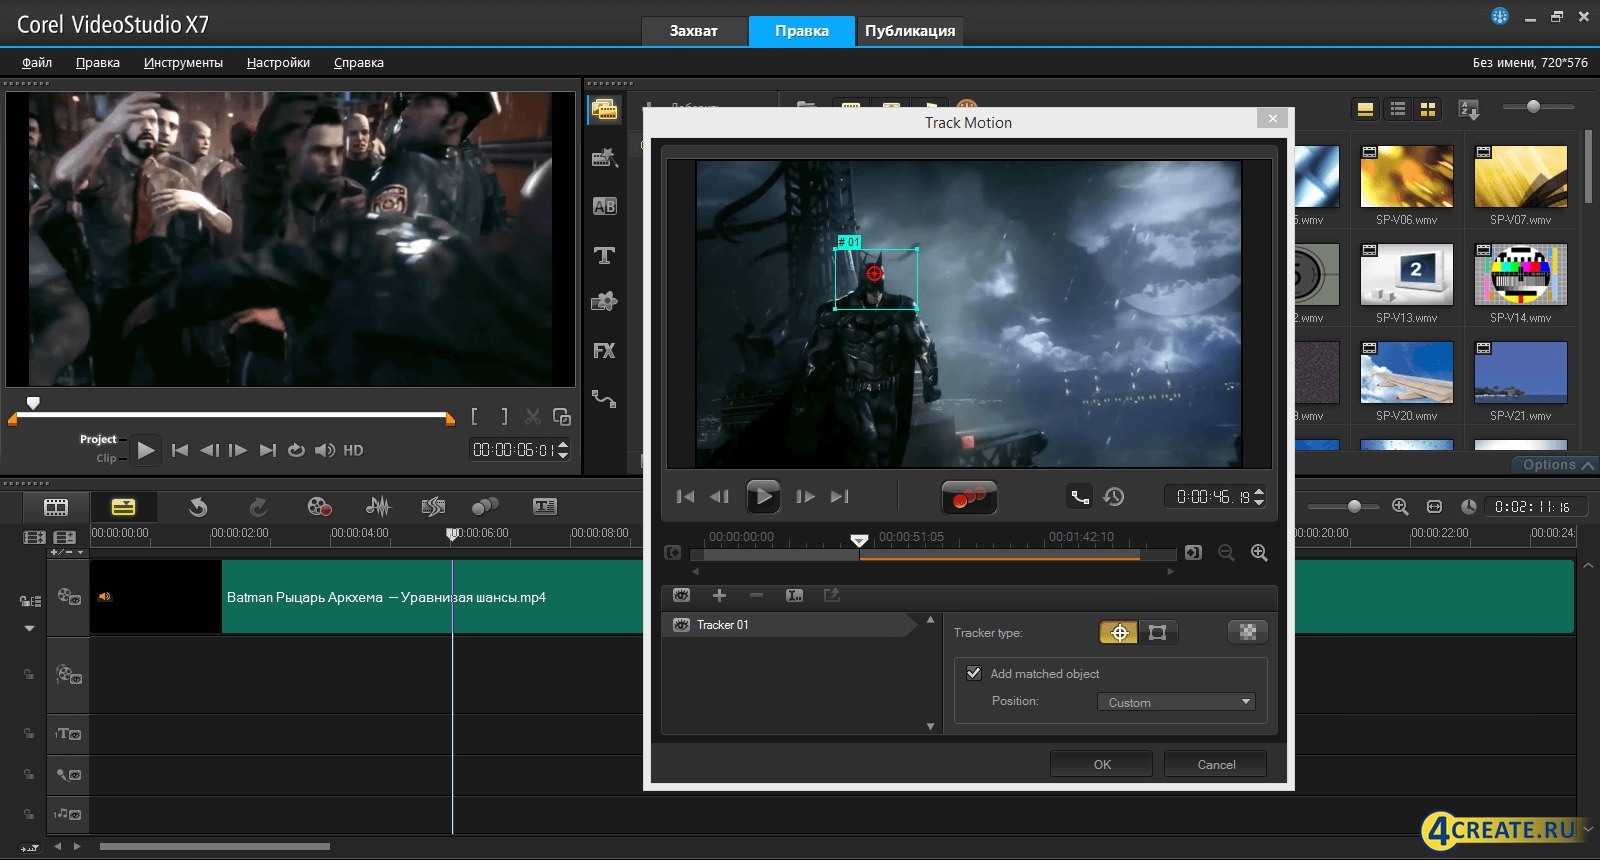Image resolution: width=1600 pixels, height=860 pixels.
Task: Toggle video track visibility icon
Action: pos(69,597)
